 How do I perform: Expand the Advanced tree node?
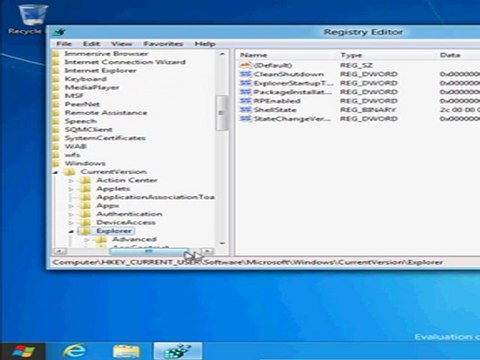(87, 240)
